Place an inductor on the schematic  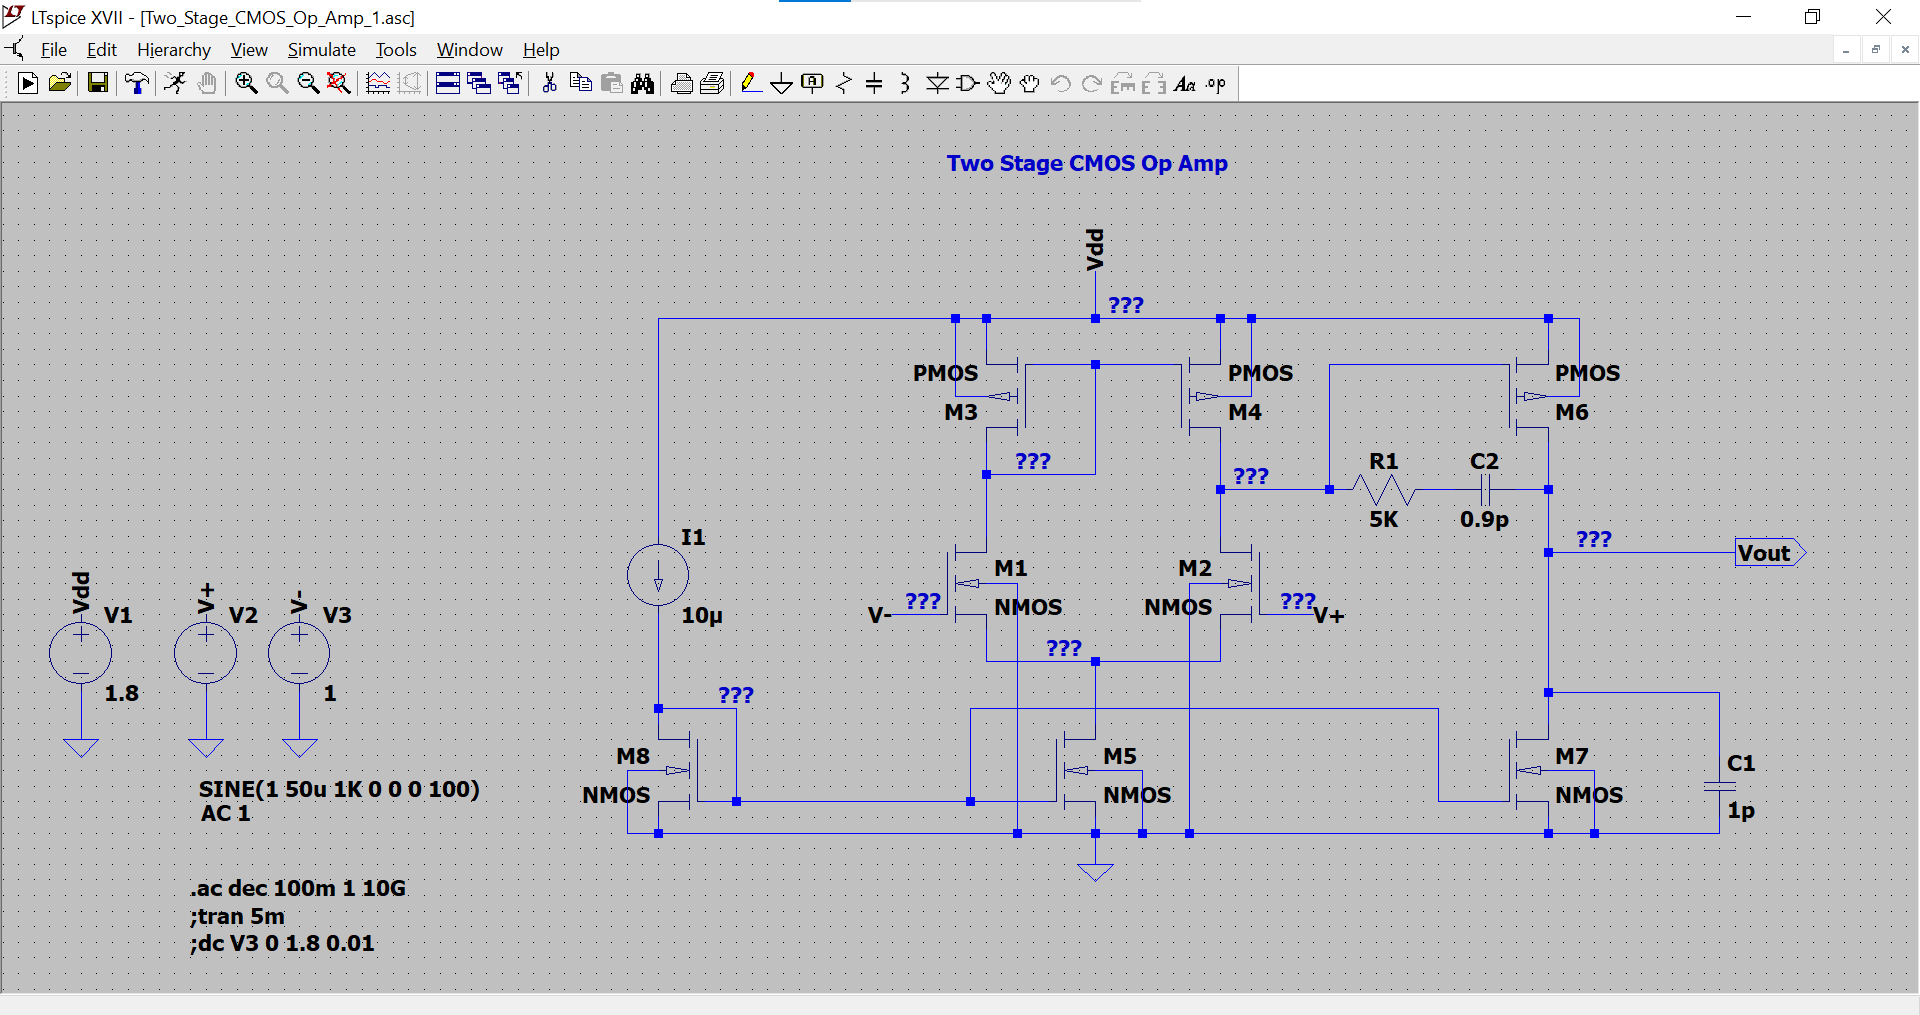coord(903,83)
